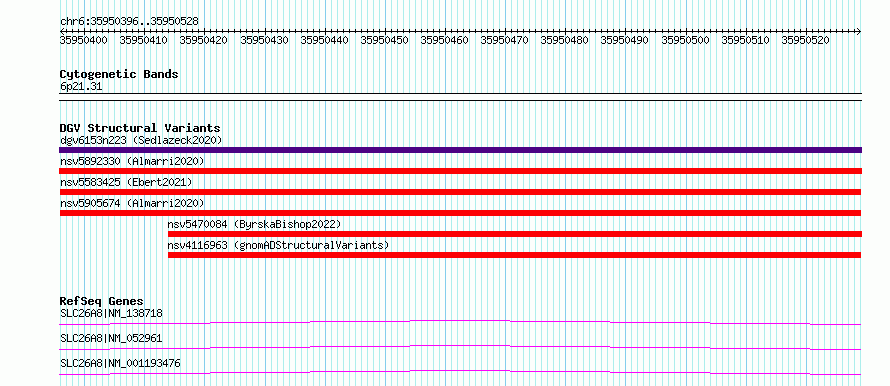Click the SLC26A8|NM_001193476 transcript label
The height and width of the screenshot is (386, 890).
point(120,363)
